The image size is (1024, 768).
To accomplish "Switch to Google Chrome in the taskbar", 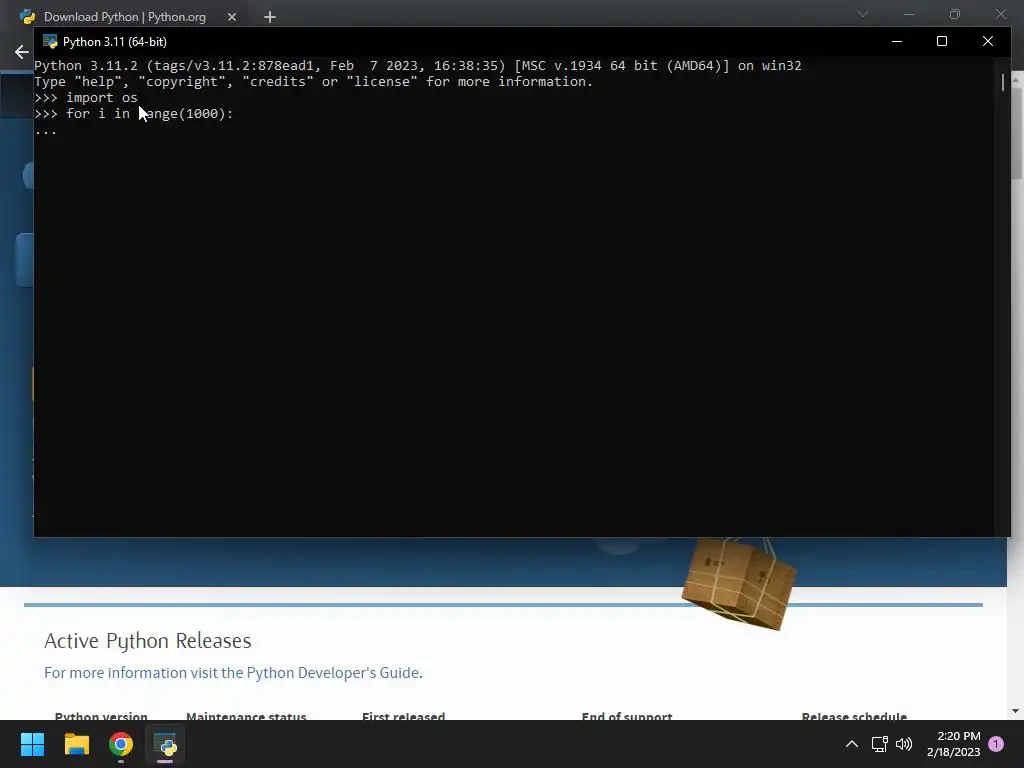I will point(121,744).
